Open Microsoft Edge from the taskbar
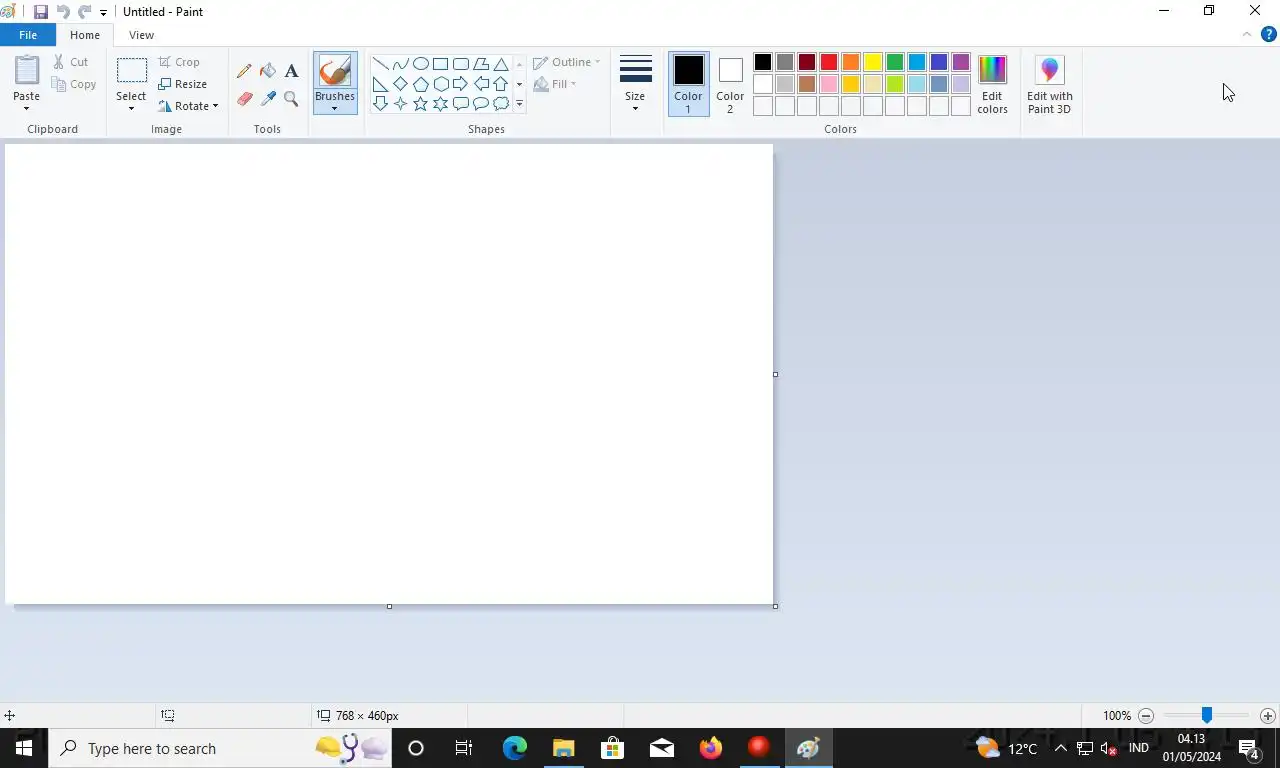This screenshot has height=768, width=1280. point(515,748)
